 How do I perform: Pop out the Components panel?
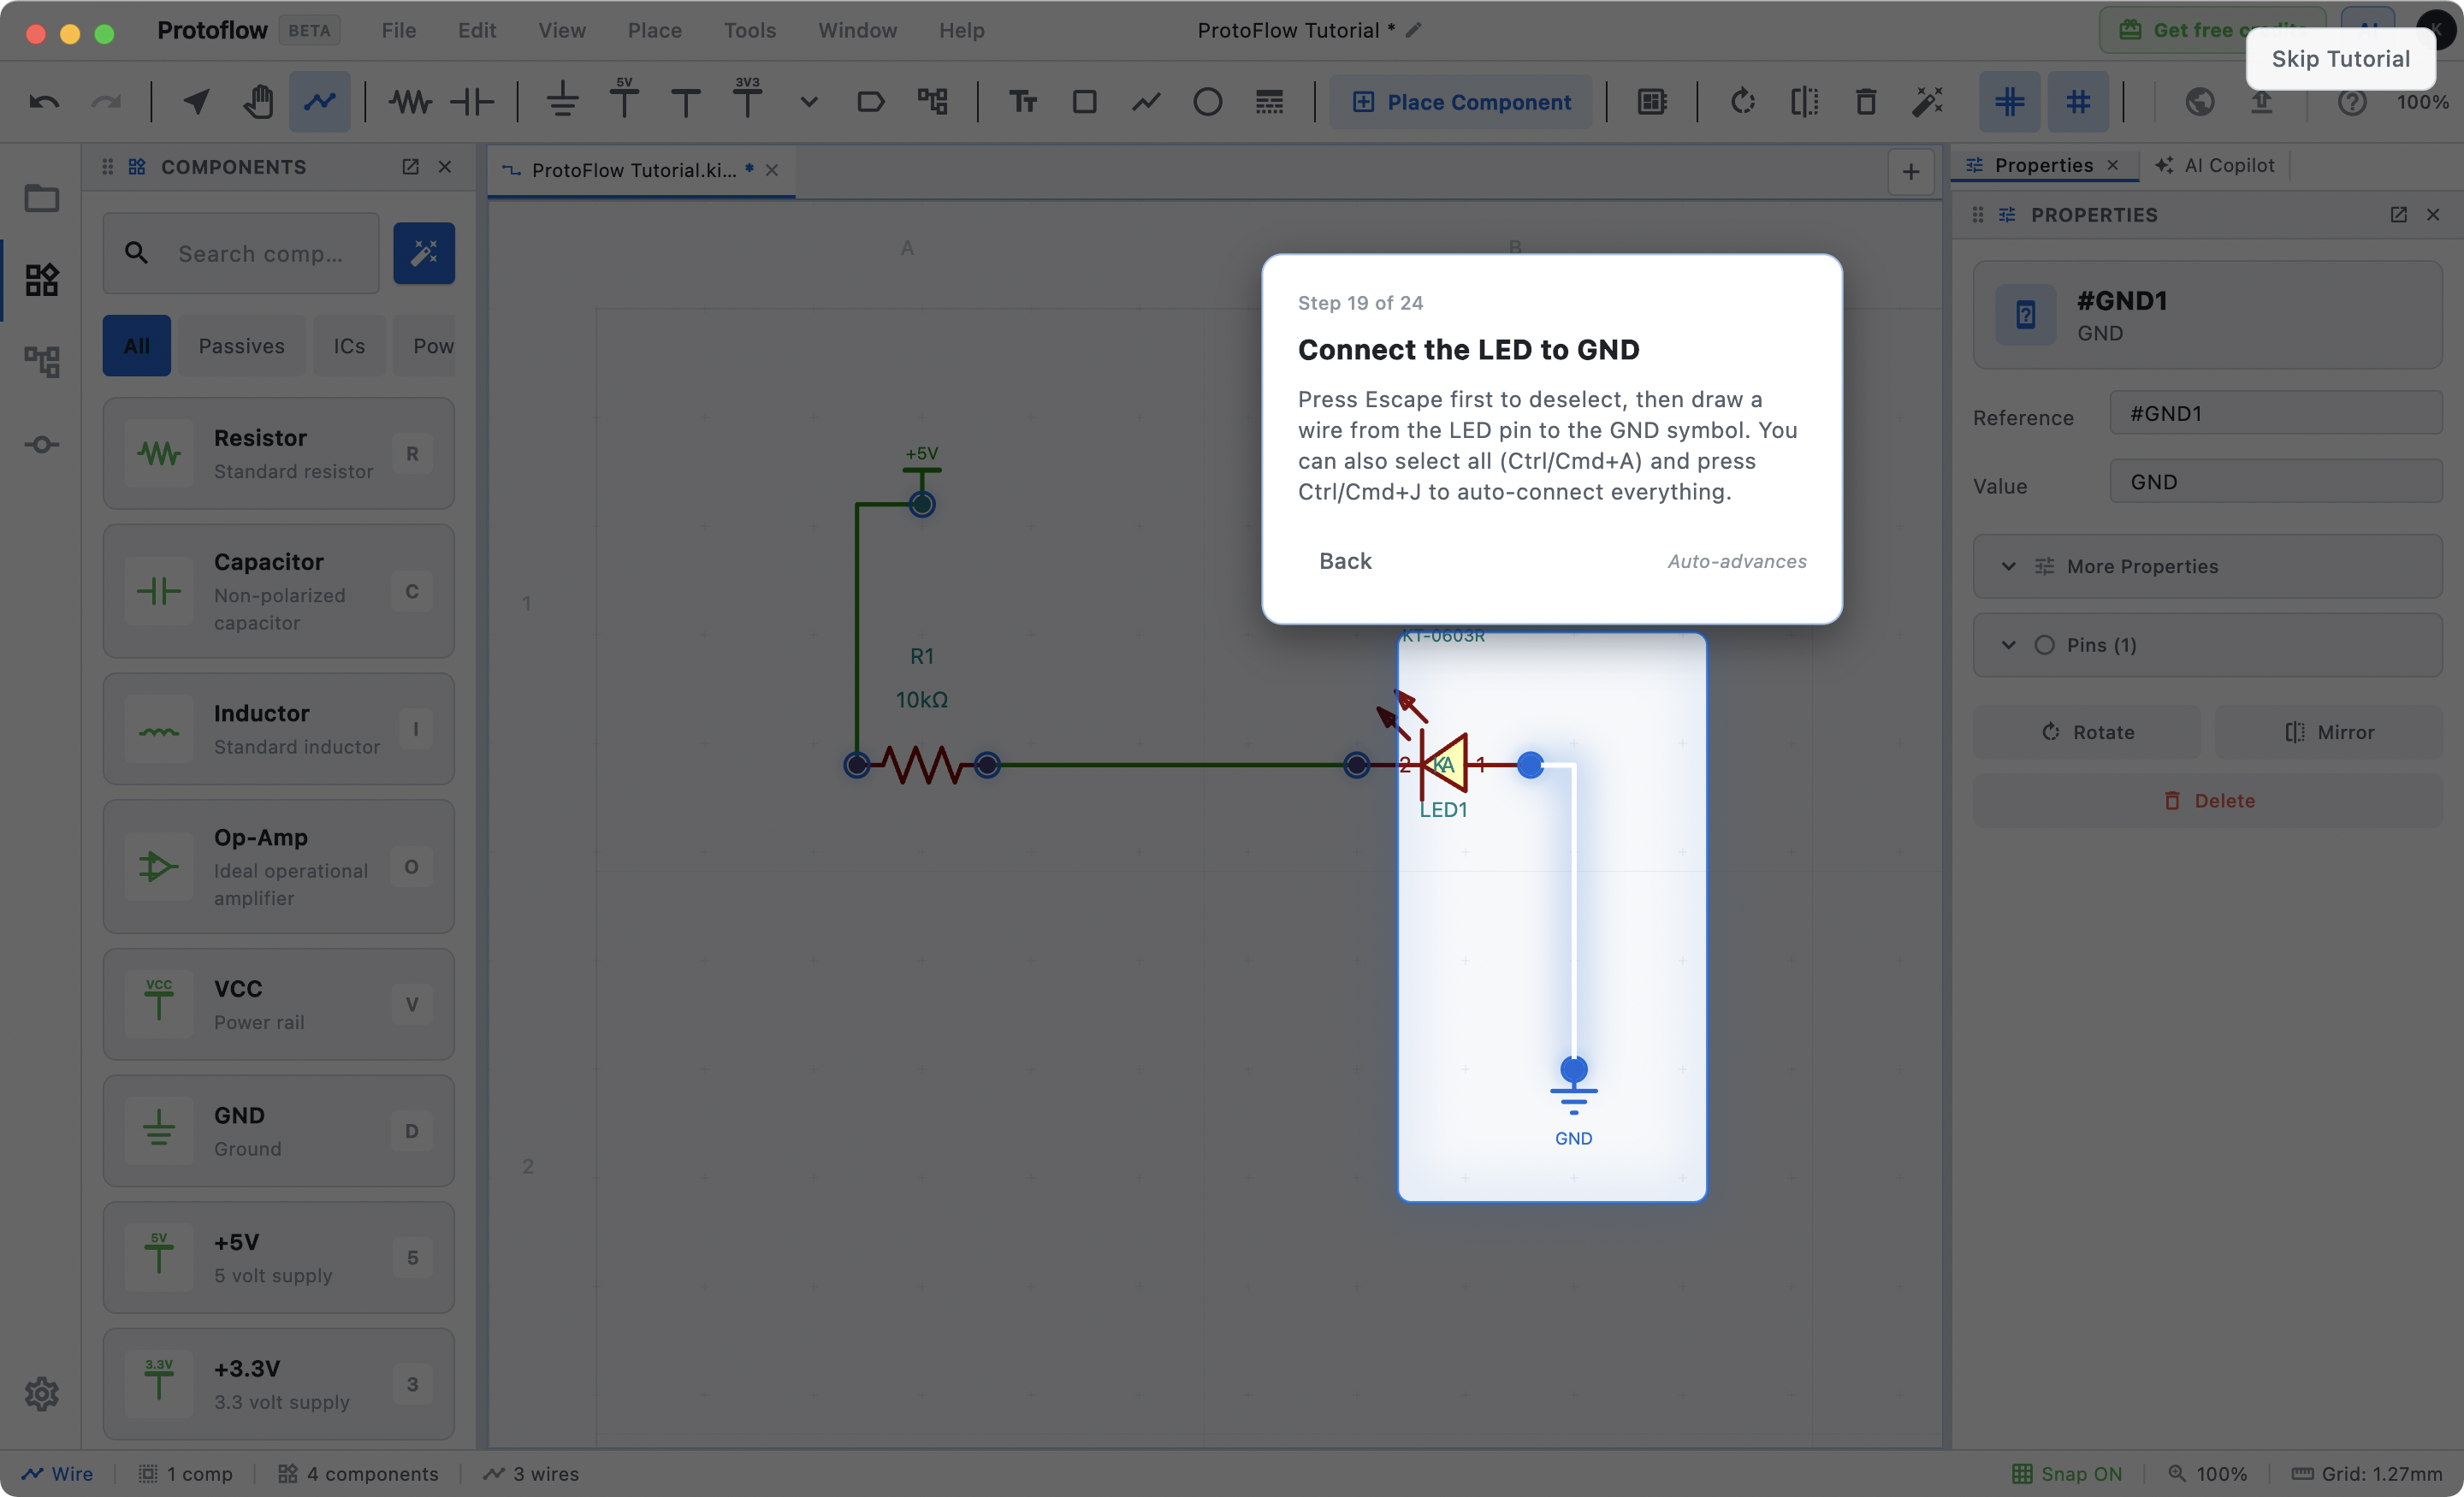[x=410, y=167]
